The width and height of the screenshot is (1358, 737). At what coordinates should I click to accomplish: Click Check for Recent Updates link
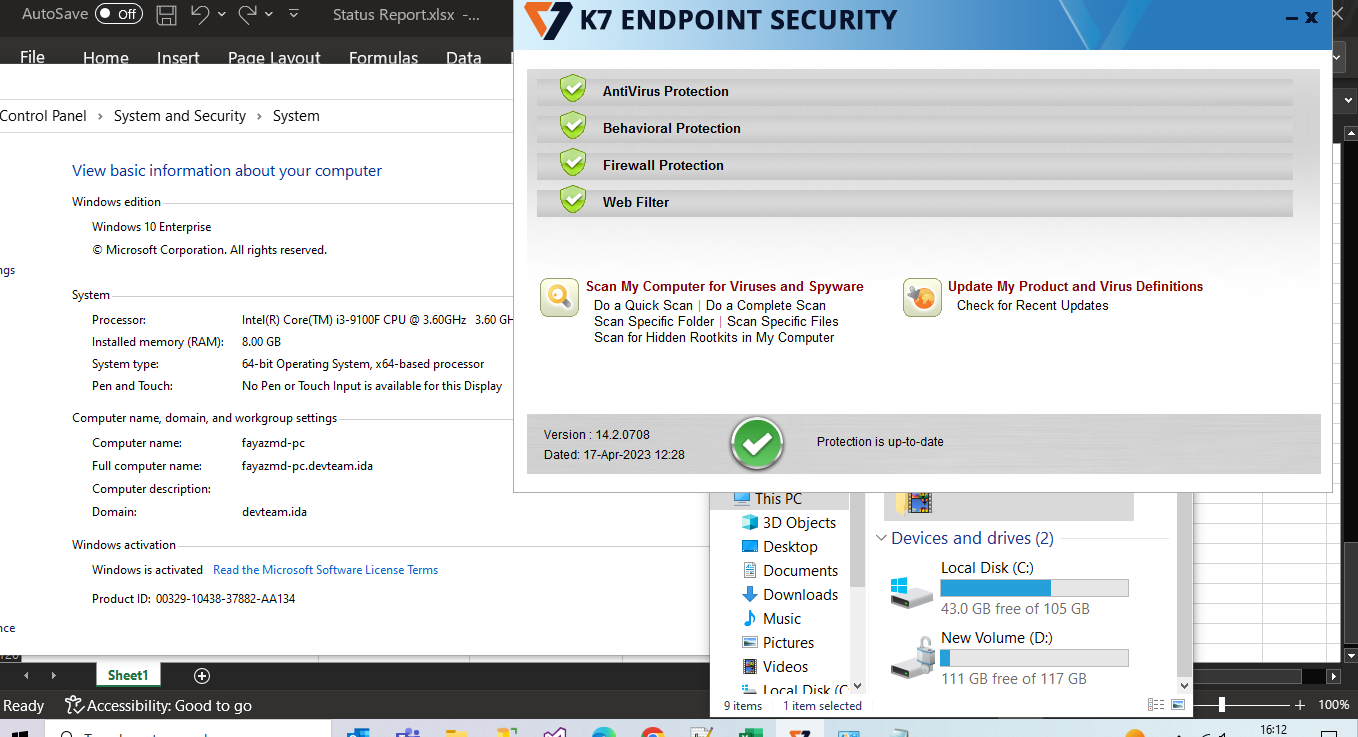coord(1032,306)
